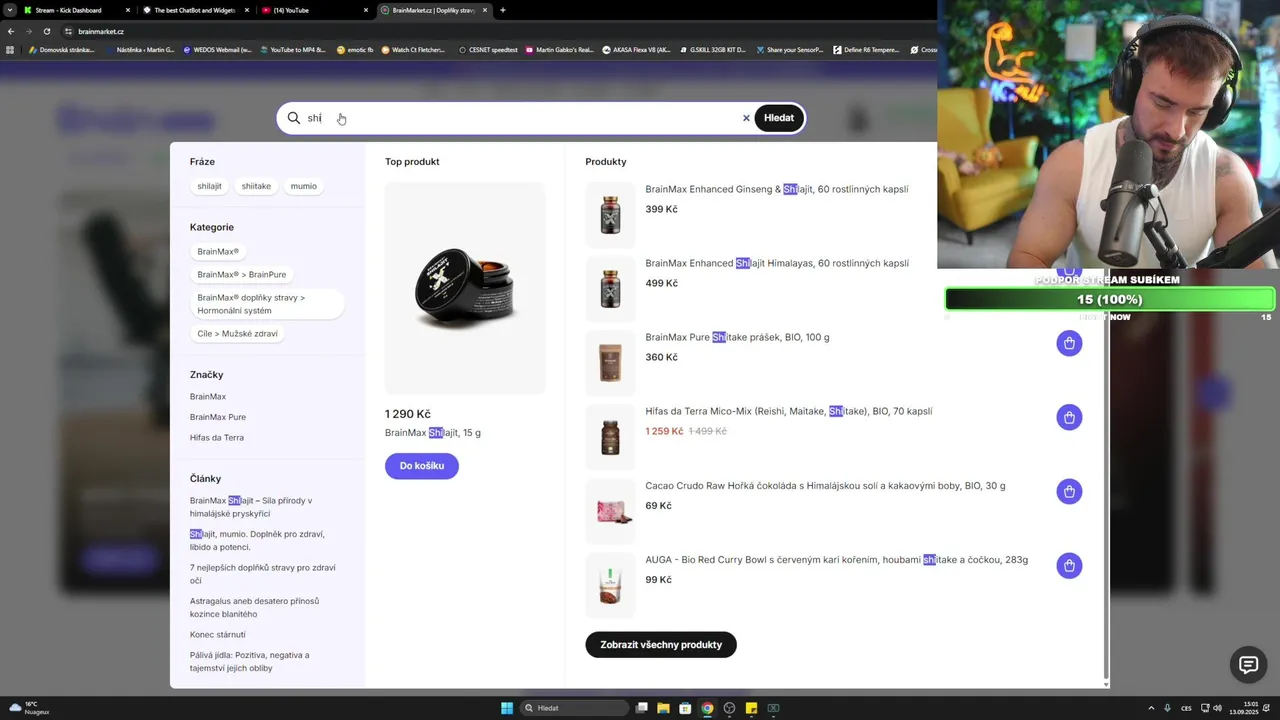Viewport: 1280px width, 720px height.
Task: Open the WEDOS Webmail bookmark
Action: pos(216,49)
